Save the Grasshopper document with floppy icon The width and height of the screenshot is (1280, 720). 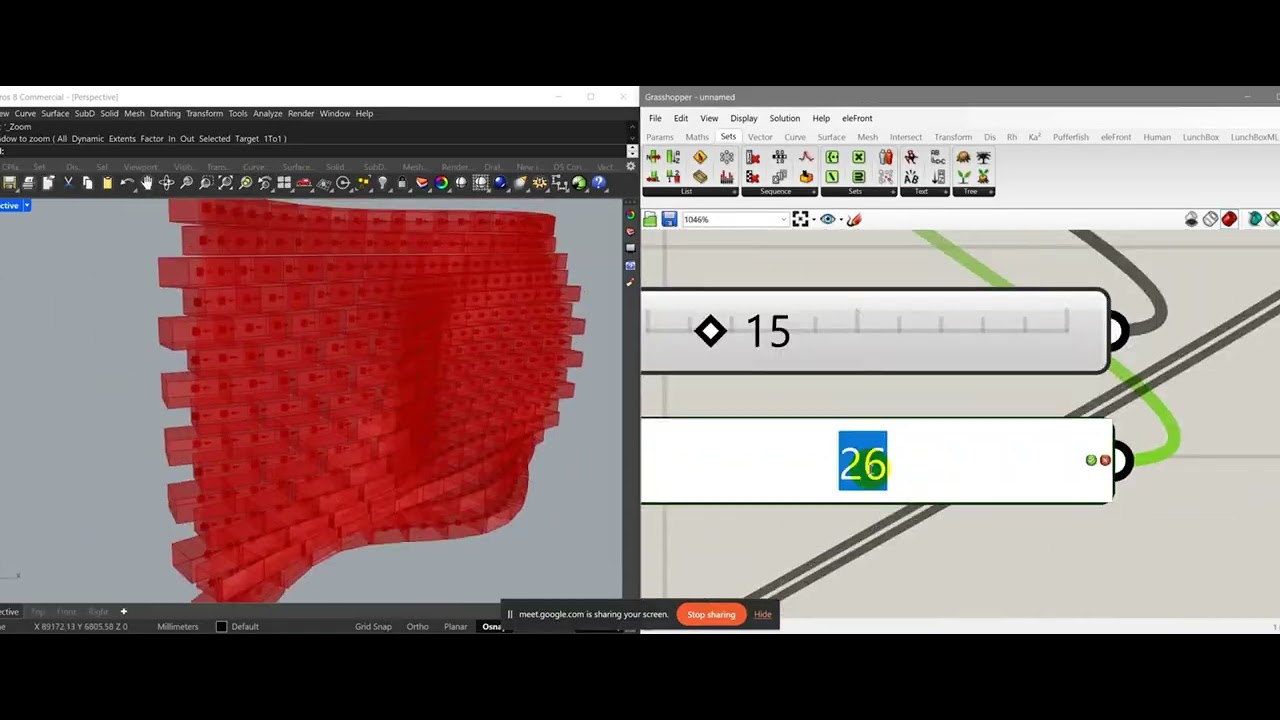pos(669,219)
